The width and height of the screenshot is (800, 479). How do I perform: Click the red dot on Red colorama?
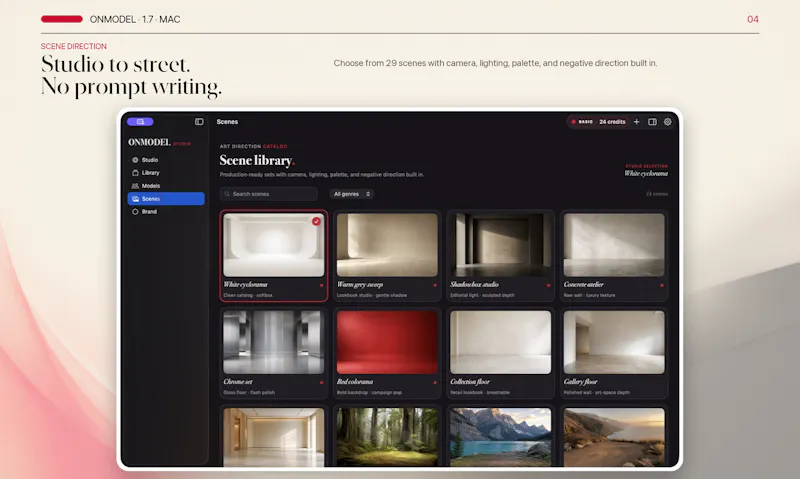435,382
